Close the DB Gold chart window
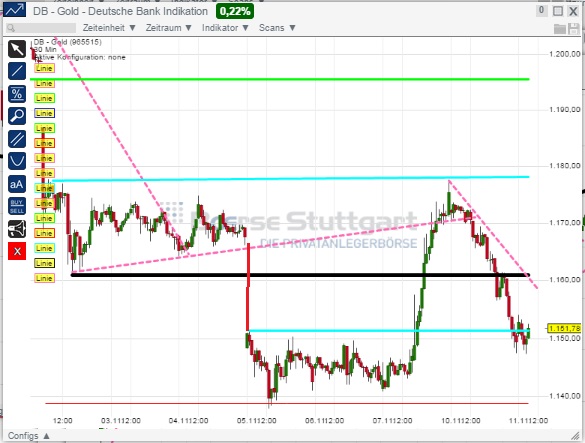Viewport: 585px width, 443px height. (573, 11)
